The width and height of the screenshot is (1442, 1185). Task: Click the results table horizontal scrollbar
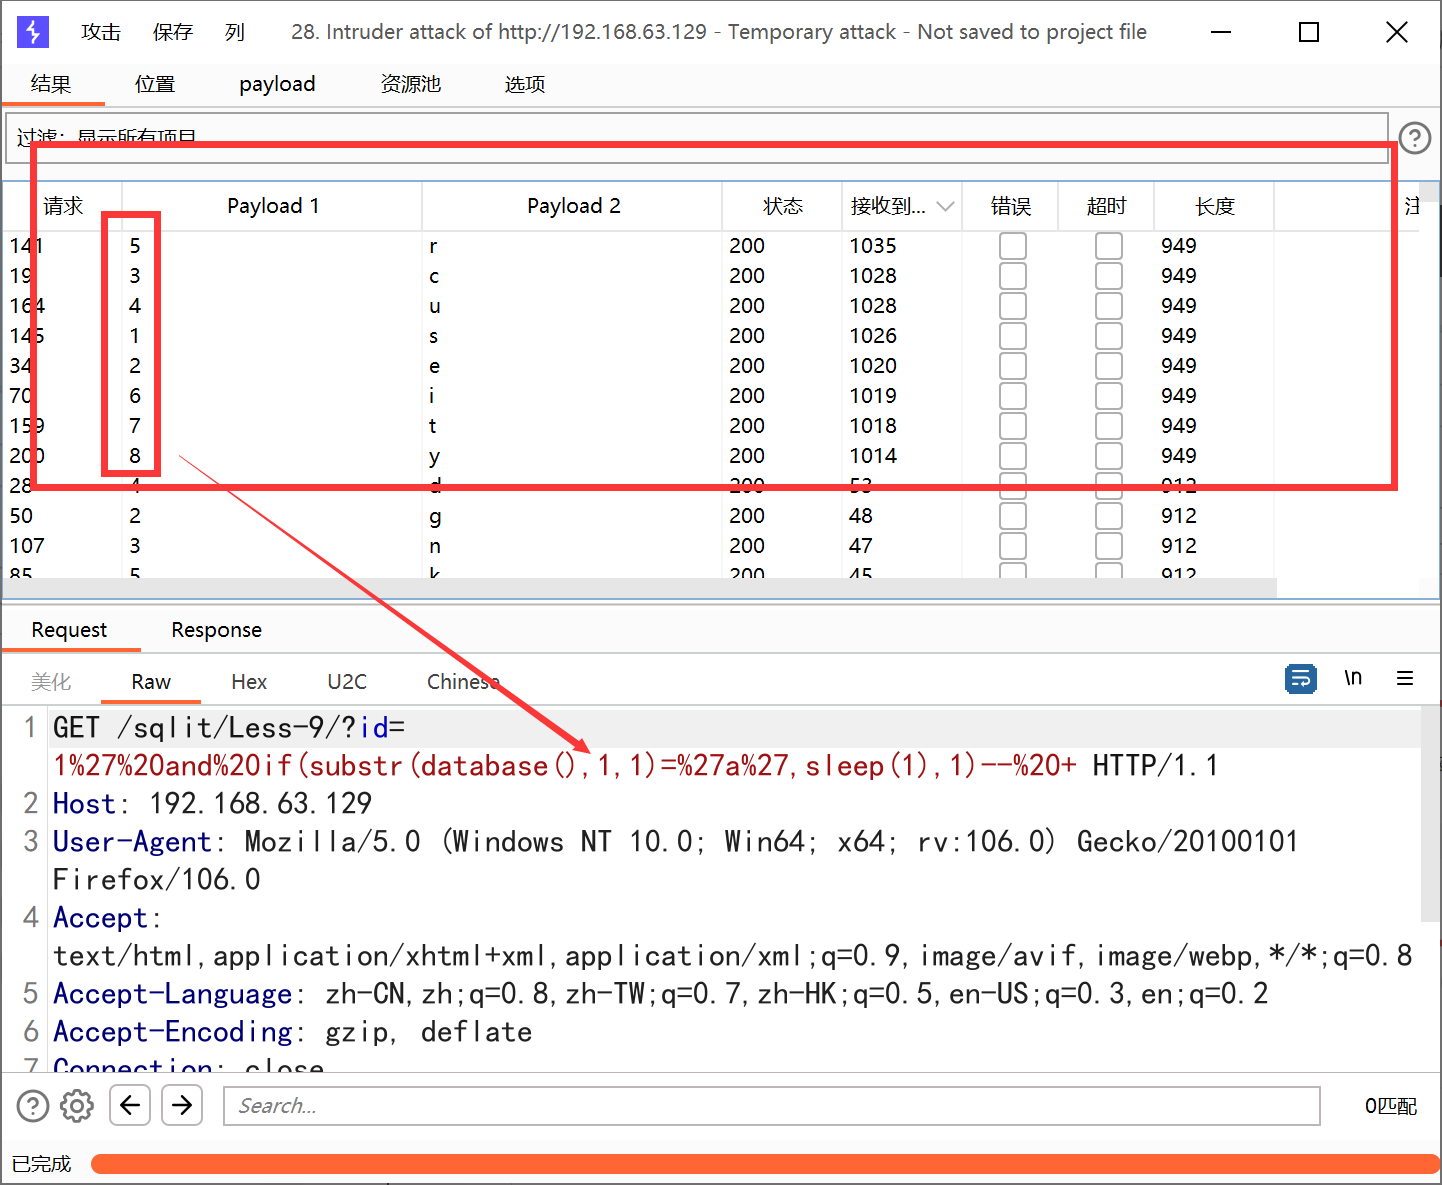(640, 588)
